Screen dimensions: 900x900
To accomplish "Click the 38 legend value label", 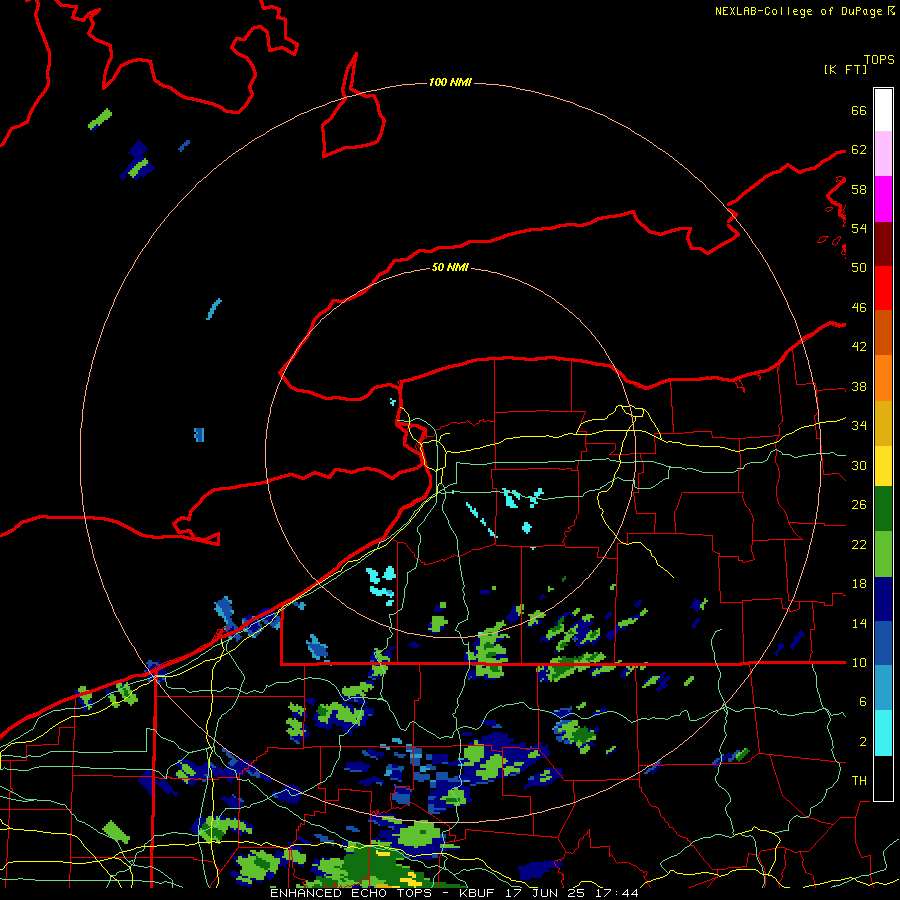I will 859,387.
